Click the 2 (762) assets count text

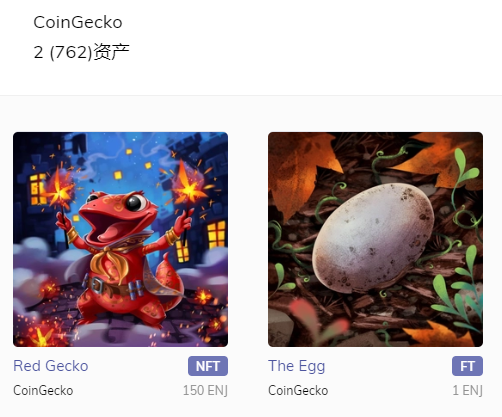coord(81,52)
